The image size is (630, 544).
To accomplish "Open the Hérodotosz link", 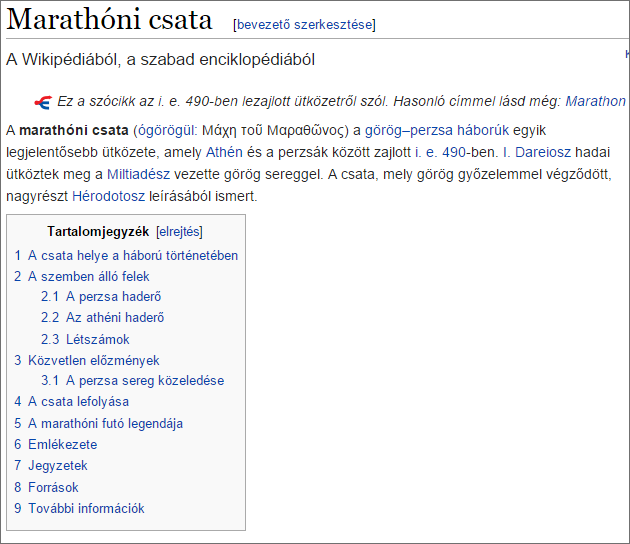I will click(x=108, y=196).
